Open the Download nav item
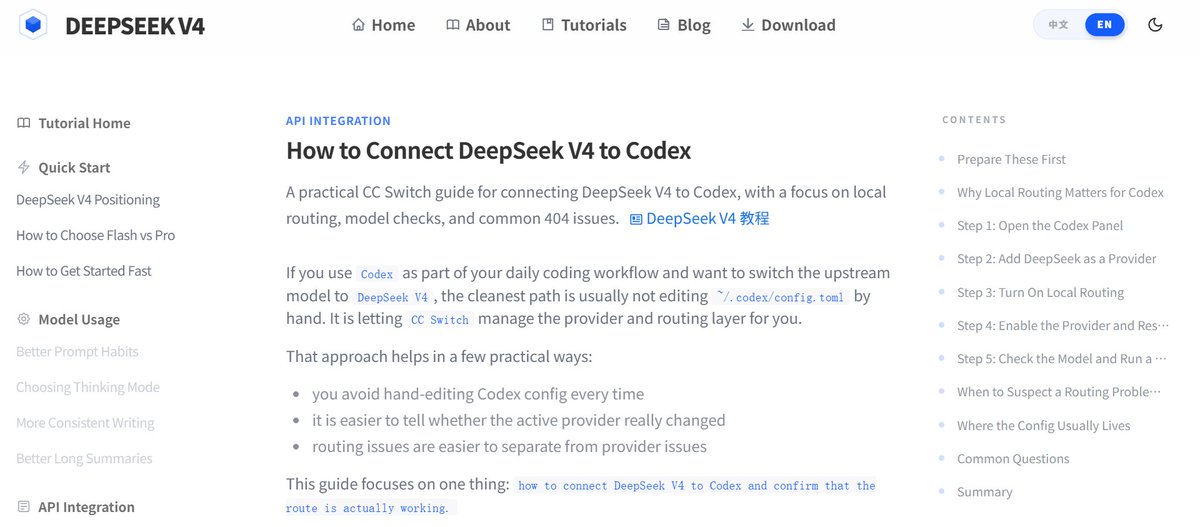1200x527 pixels. click(788, 25)
